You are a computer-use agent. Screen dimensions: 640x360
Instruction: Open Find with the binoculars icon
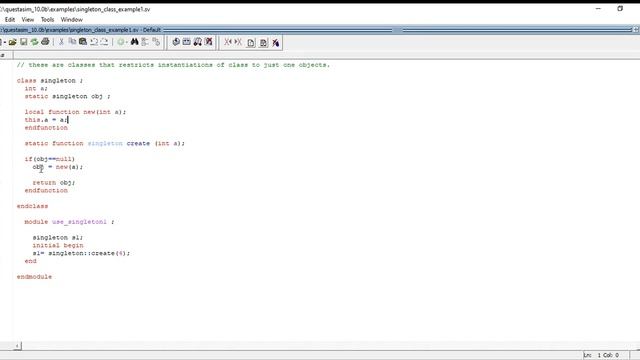134,42
